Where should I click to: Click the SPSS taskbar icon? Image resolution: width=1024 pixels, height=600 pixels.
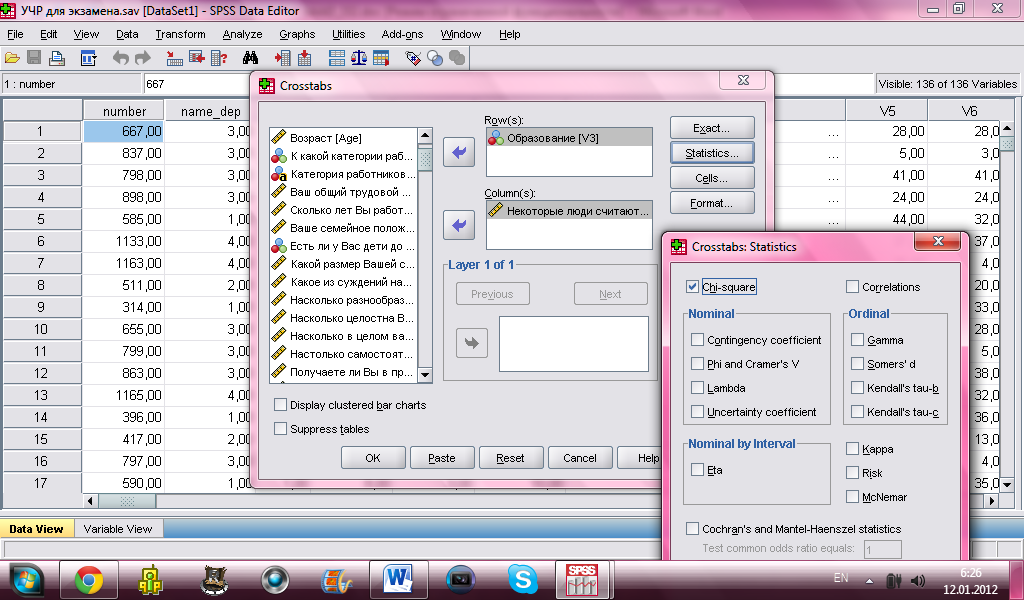[581, 579]
